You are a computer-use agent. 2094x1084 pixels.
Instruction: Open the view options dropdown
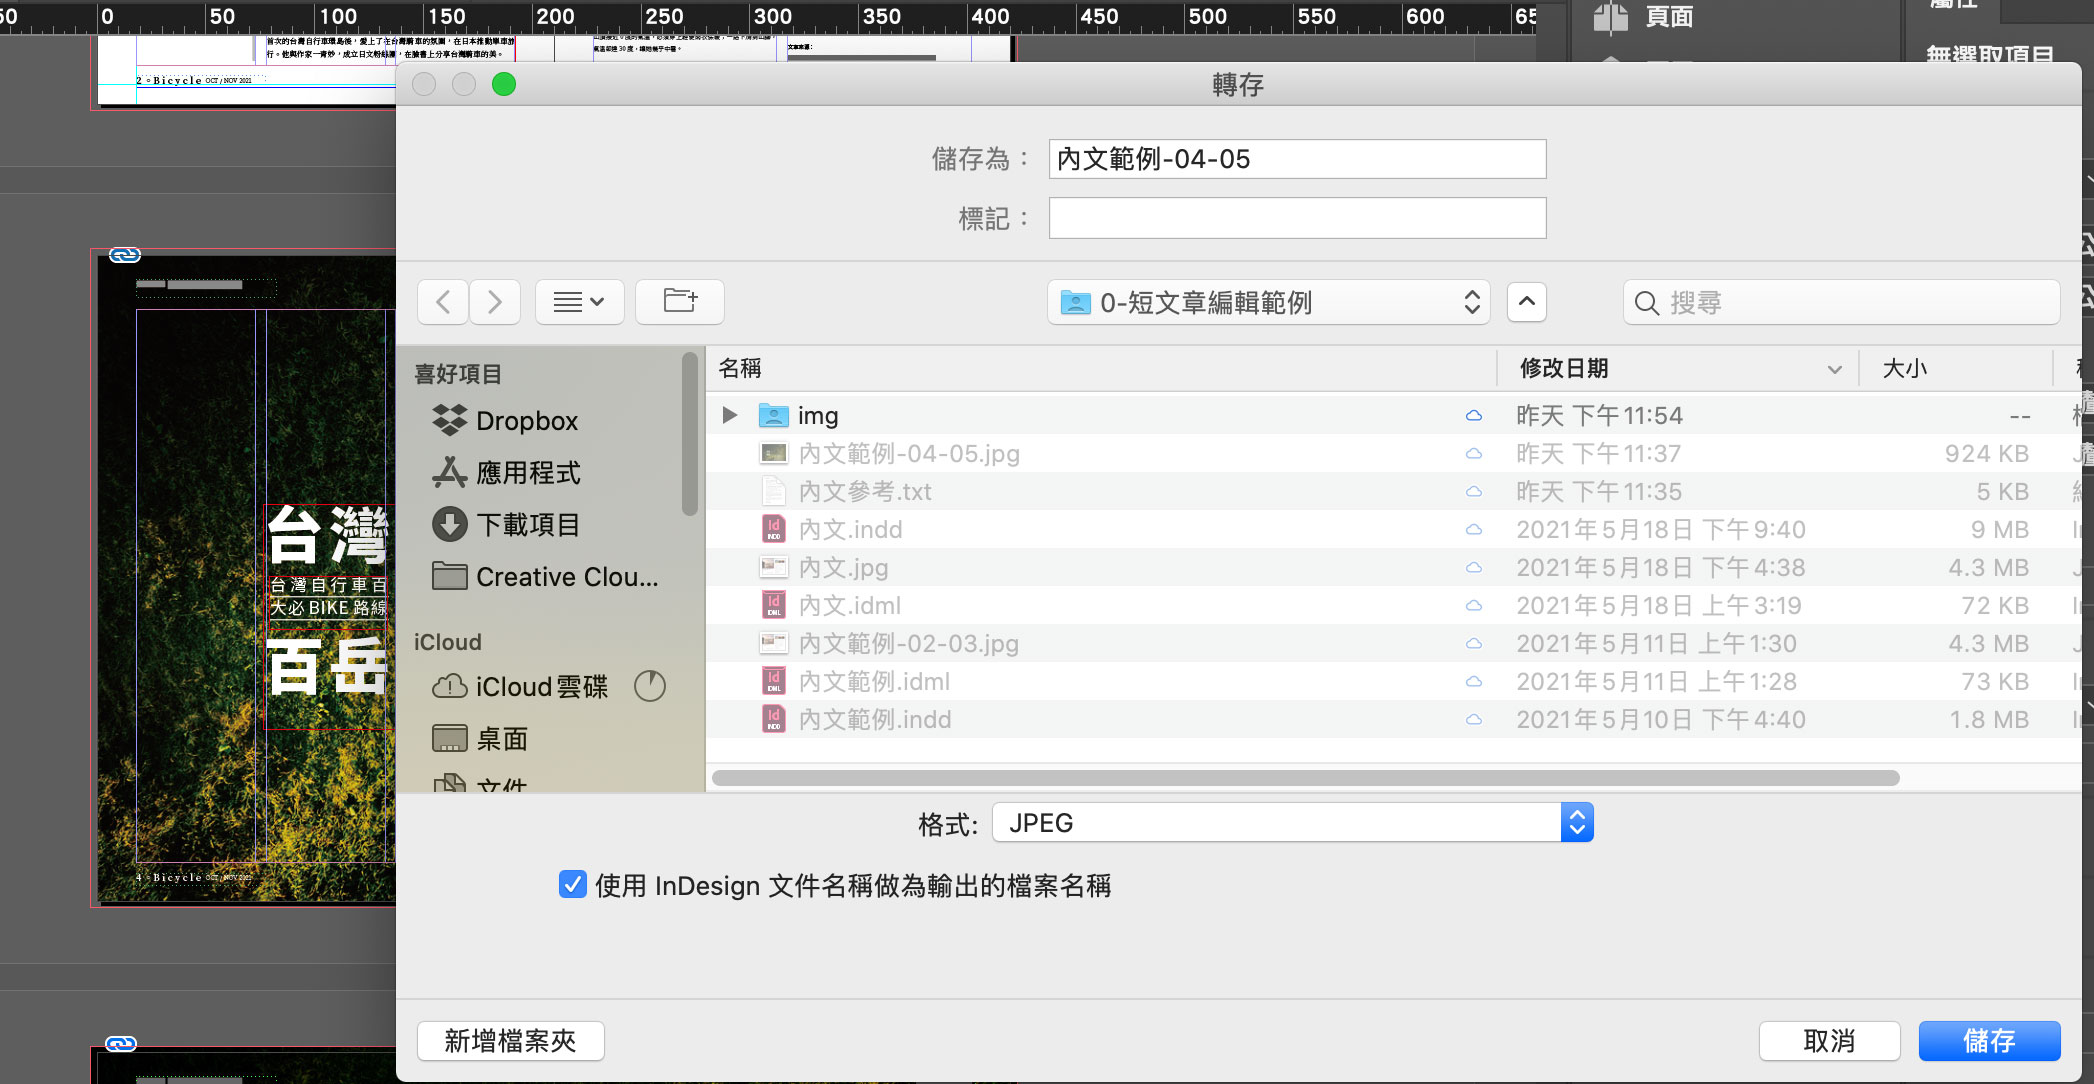pos(579,301)
